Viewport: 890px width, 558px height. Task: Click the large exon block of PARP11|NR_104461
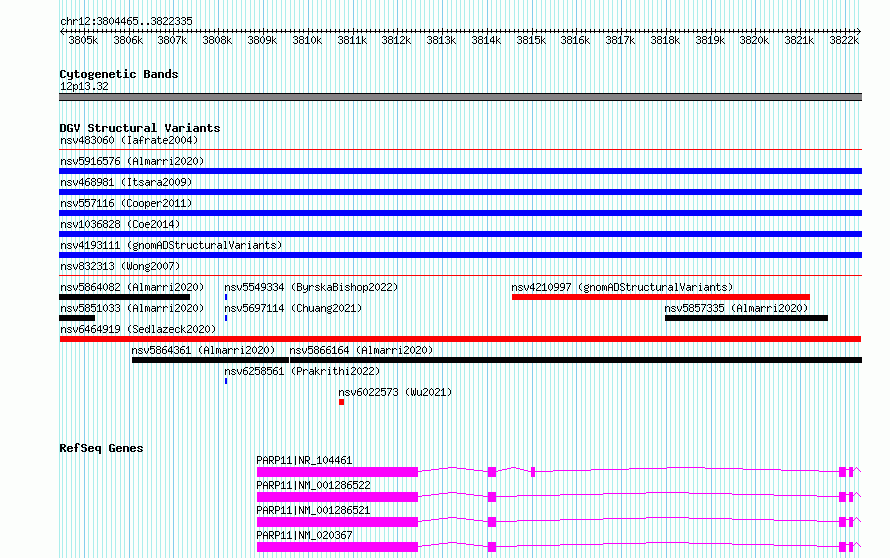coord(337,472)
